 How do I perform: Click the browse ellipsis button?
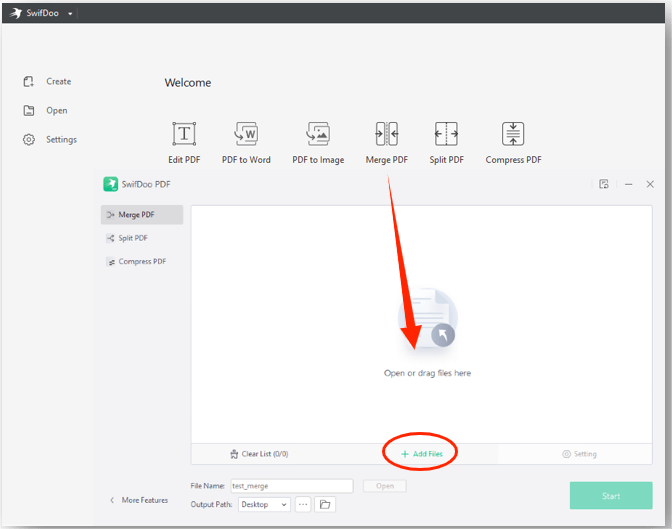303,505
